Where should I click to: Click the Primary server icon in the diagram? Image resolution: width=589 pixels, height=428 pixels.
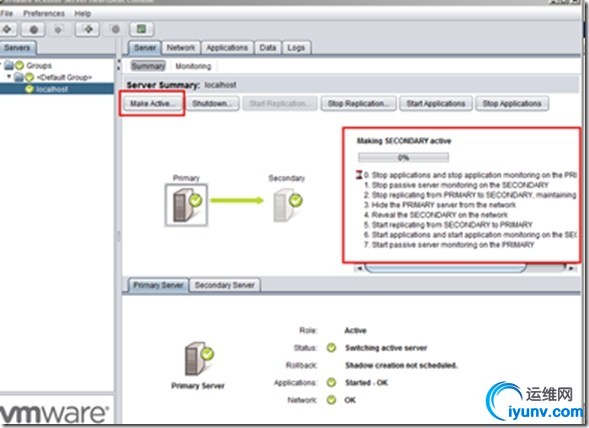tap(186, 205)
